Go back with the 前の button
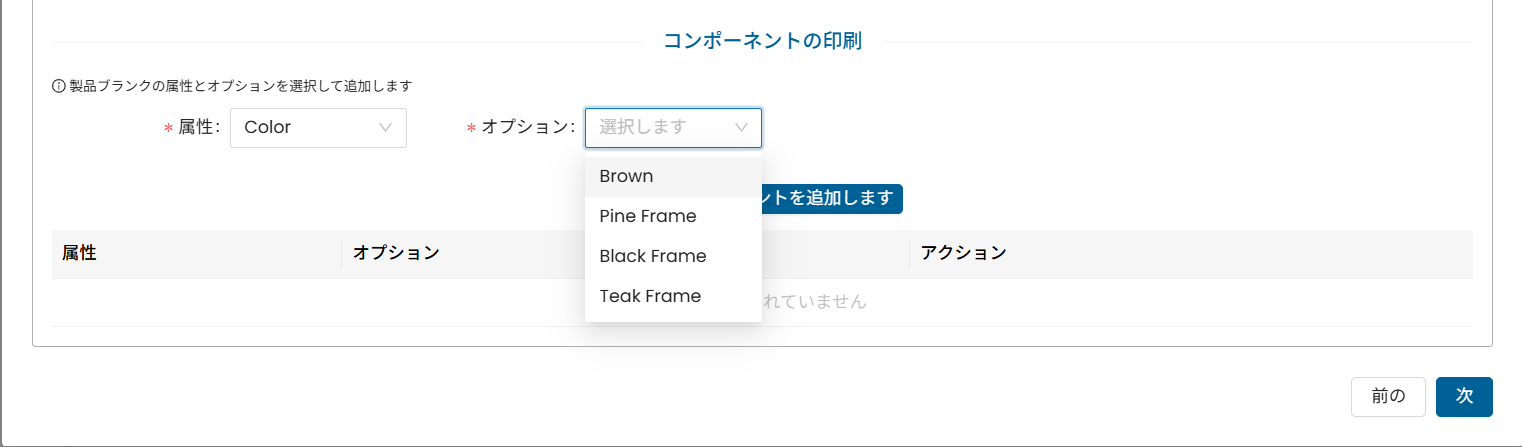 pos(1388,396)
